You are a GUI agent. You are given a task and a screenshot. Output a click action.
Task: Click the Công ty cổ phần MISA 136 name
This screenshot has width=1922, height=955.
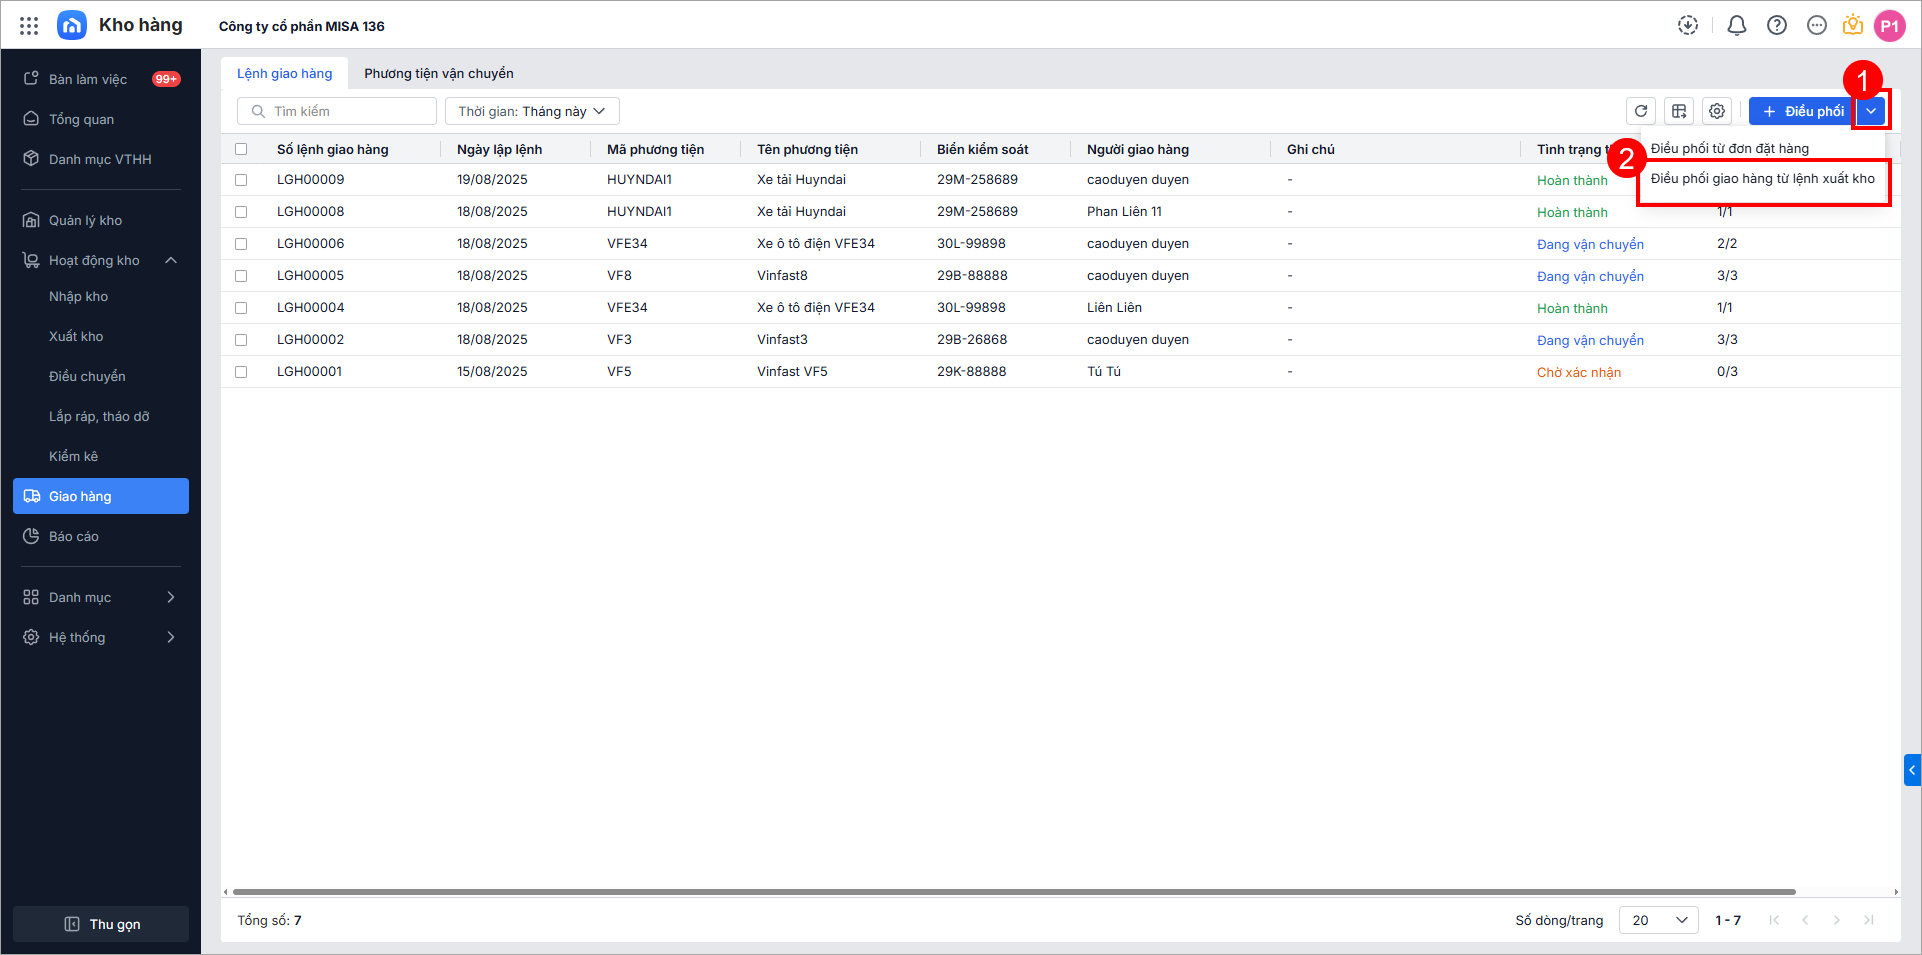[x=302, y=26]
